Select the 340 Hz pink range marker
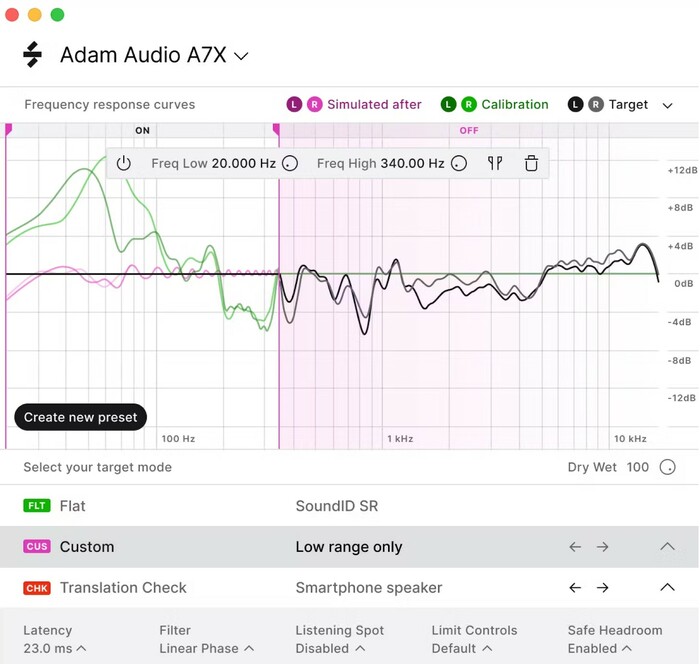 pos(277,130)
